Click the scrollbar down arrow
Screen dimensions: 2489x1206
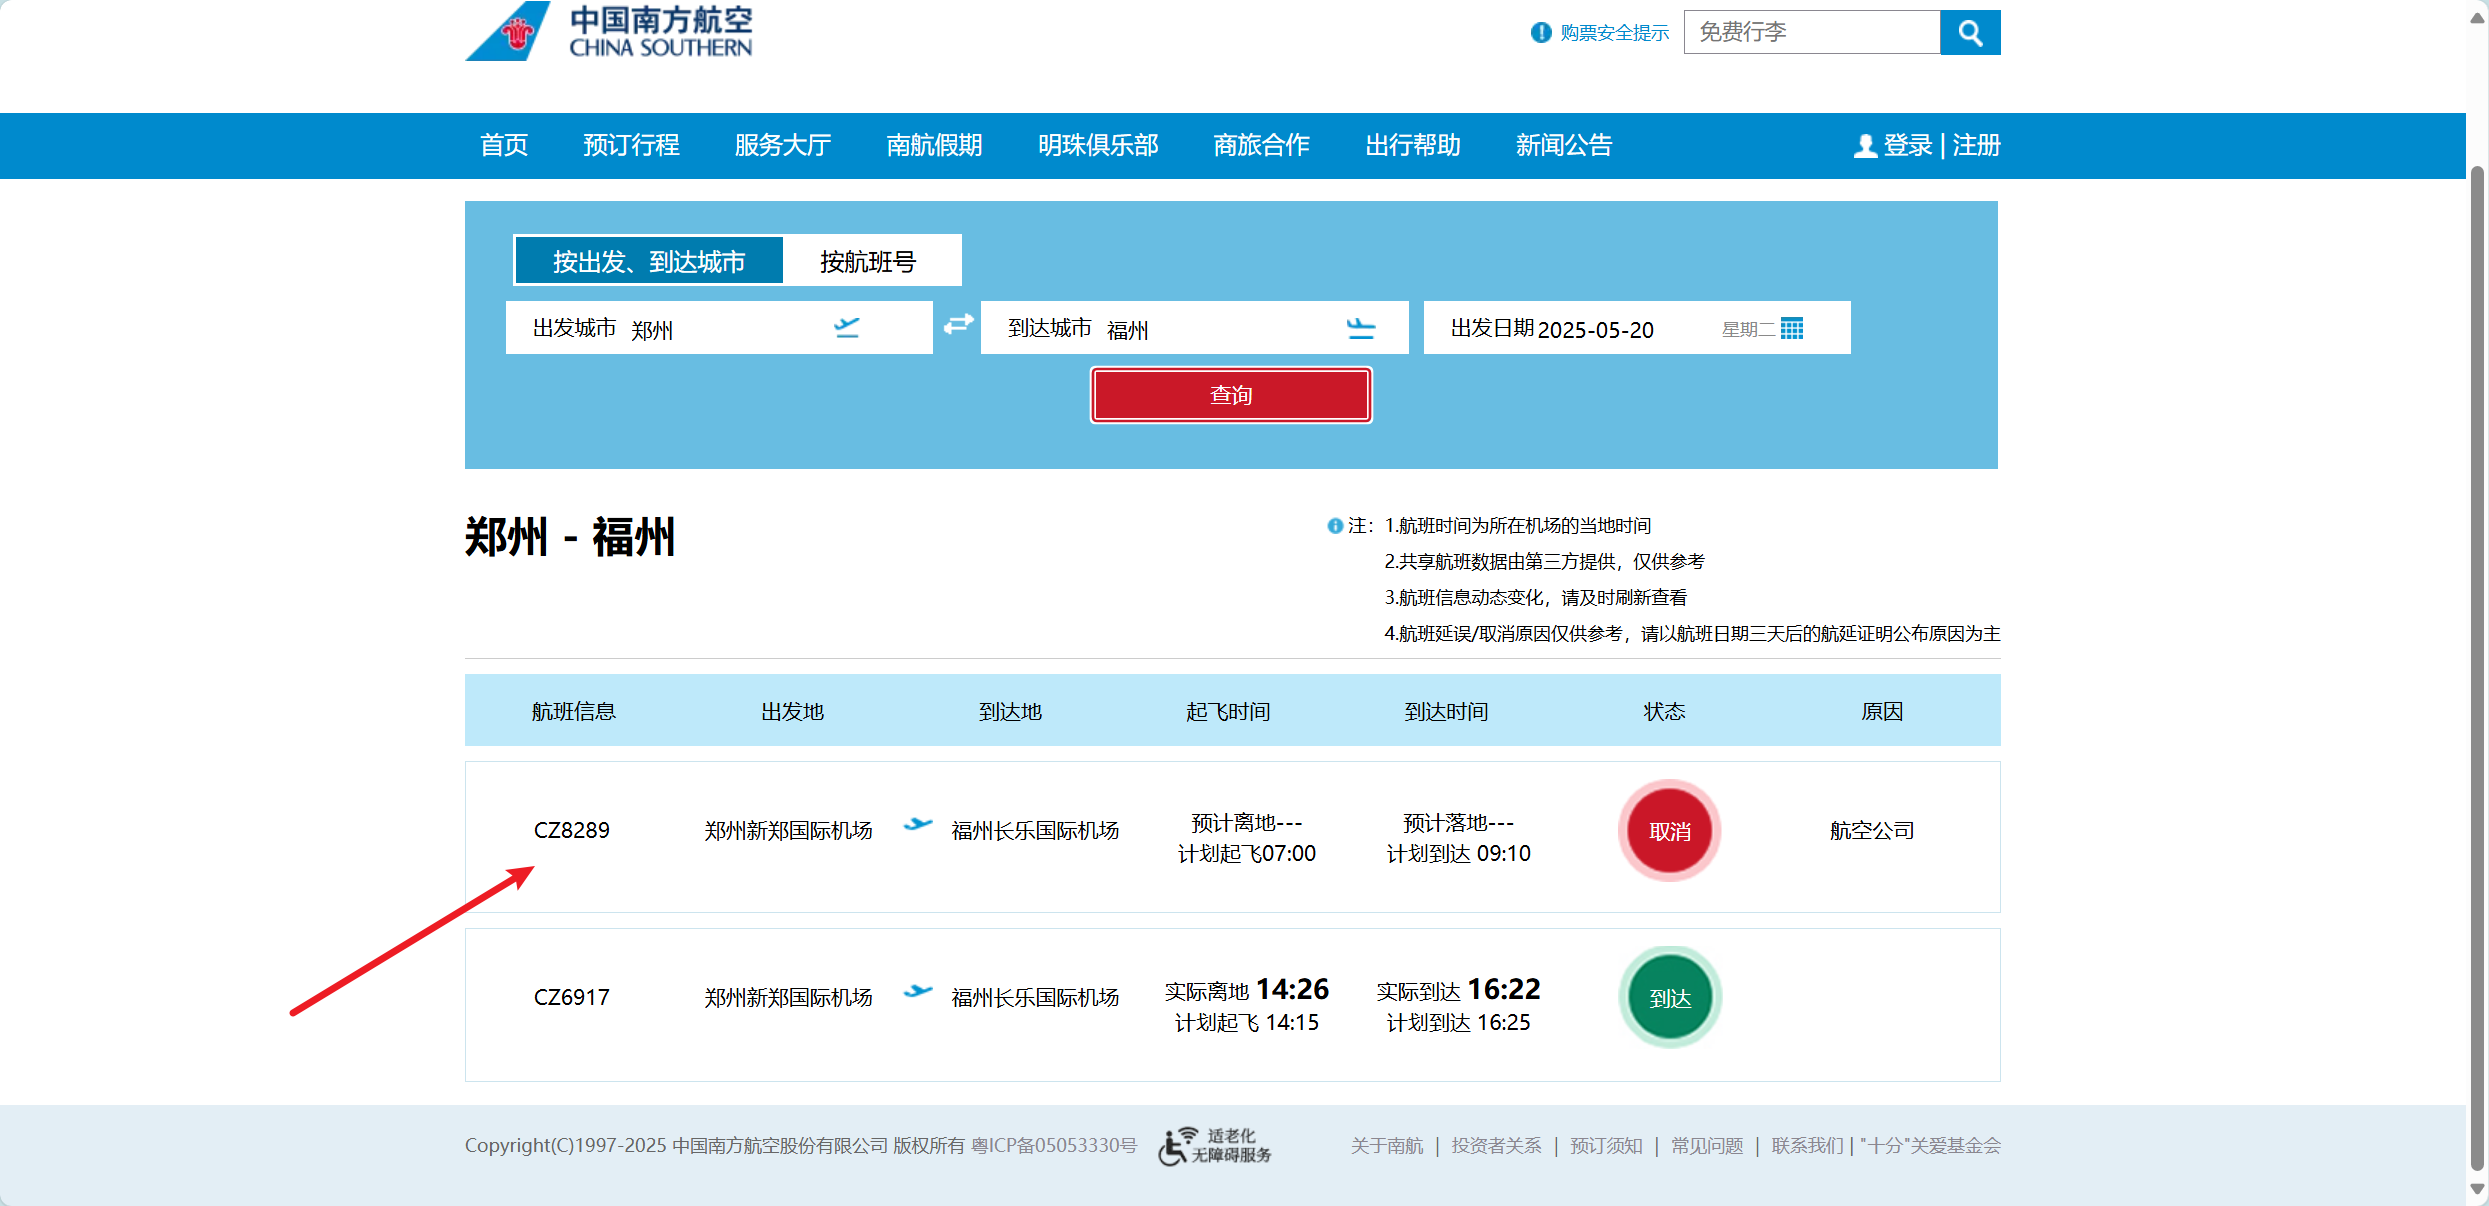coord(2477,1189)
